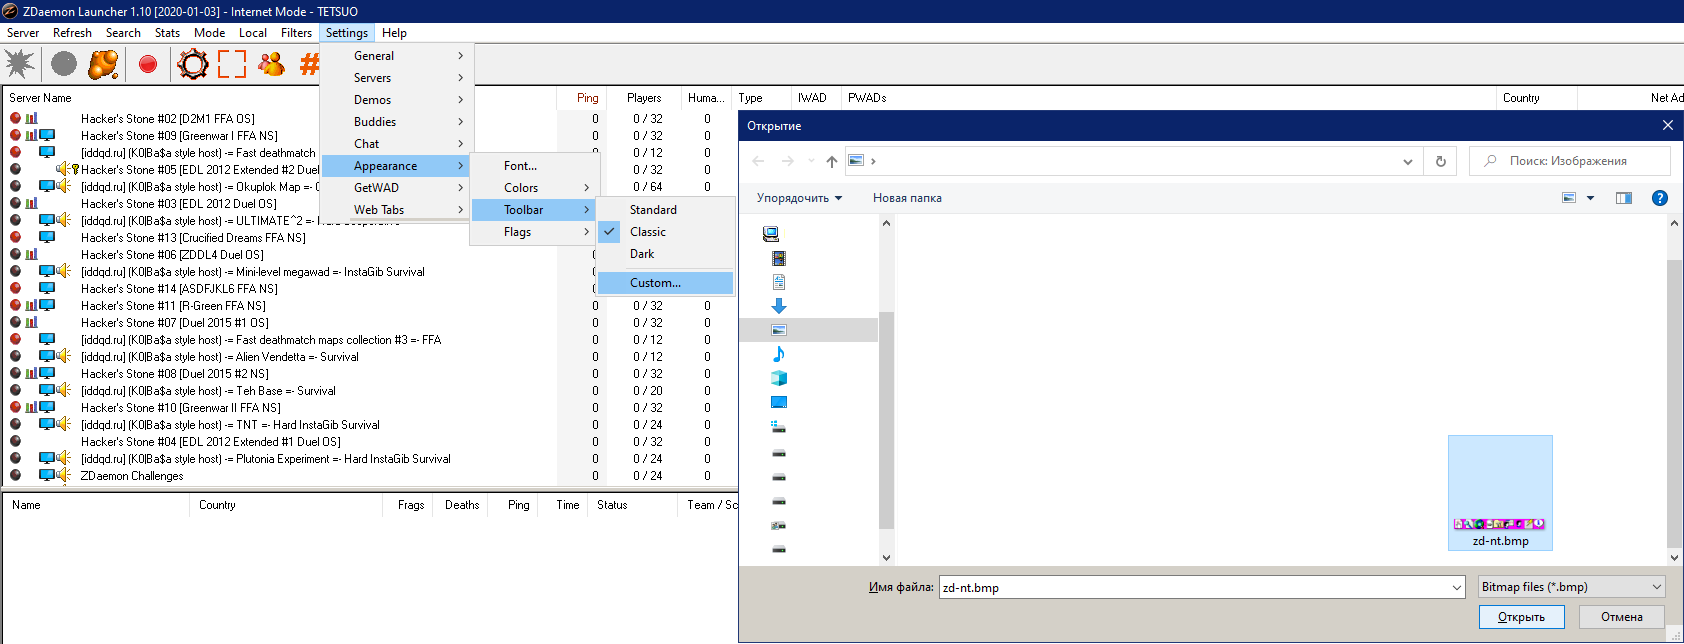Open the 3D Objects cube icon

click(x=779, y=378)
